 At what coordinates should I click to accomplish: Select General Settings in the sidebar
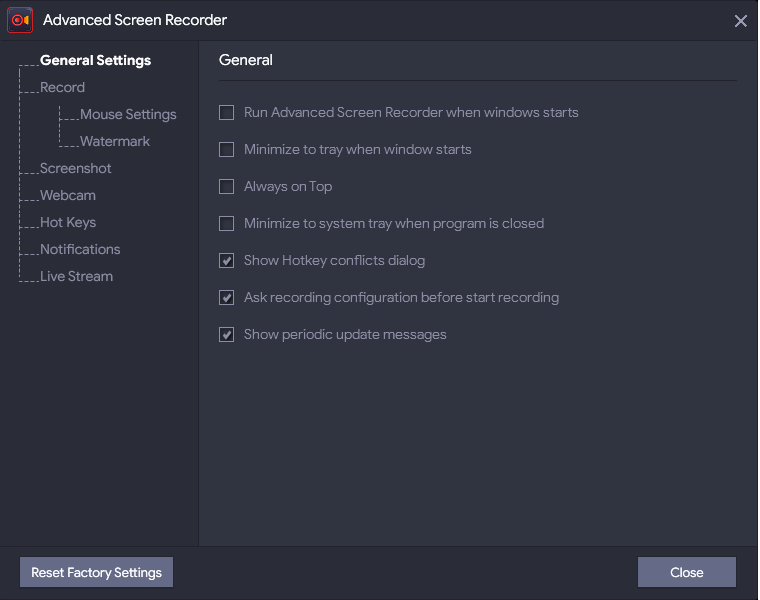95,61
